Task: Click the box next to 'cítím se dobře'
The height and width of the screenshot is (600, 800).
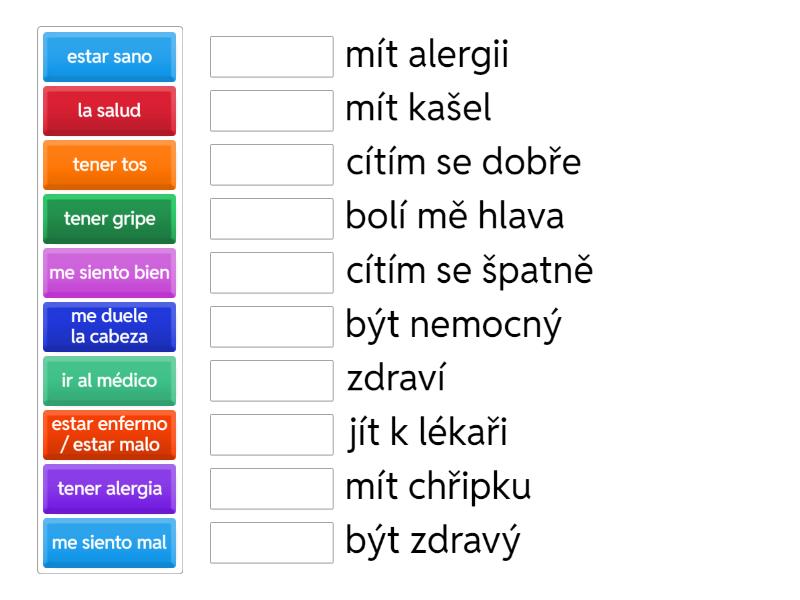Action: (x=272, y=165)
